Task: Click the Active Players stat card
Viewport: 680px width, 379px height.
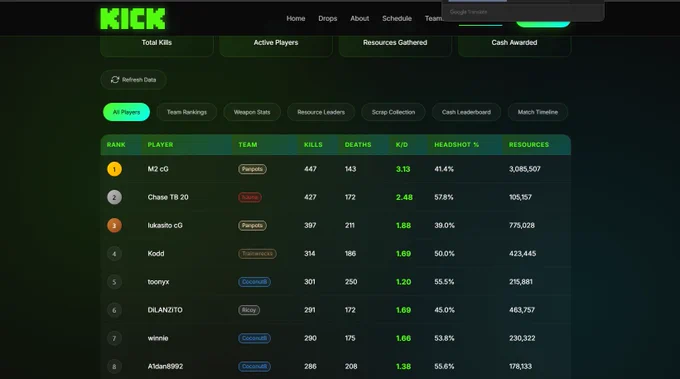Action: pos(276,45)
